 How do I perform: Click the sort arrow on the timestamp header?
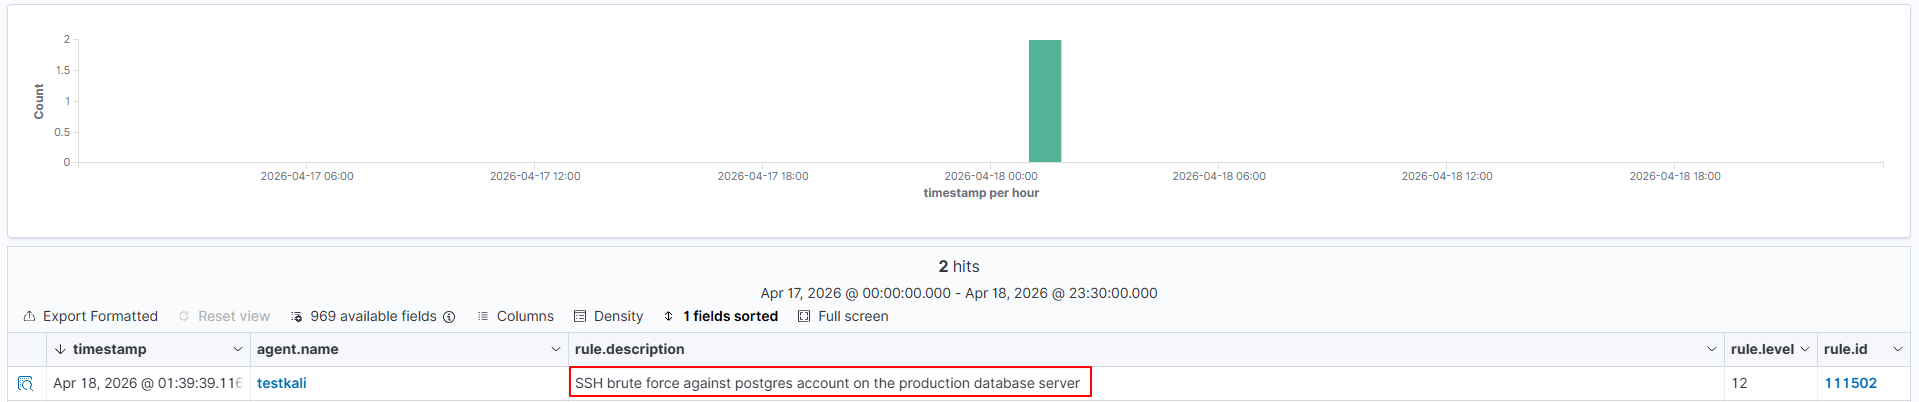[60, 349]
